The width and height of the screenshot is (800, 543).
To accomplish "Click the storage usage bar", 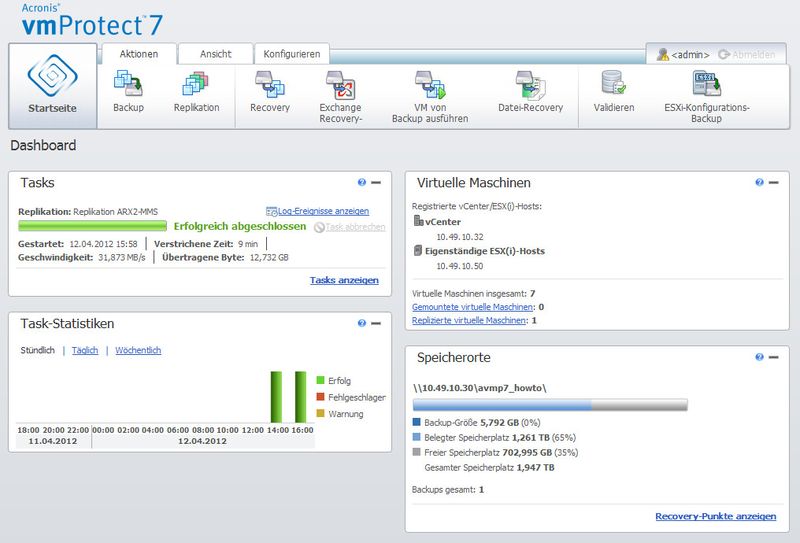I will click(550, 405).
